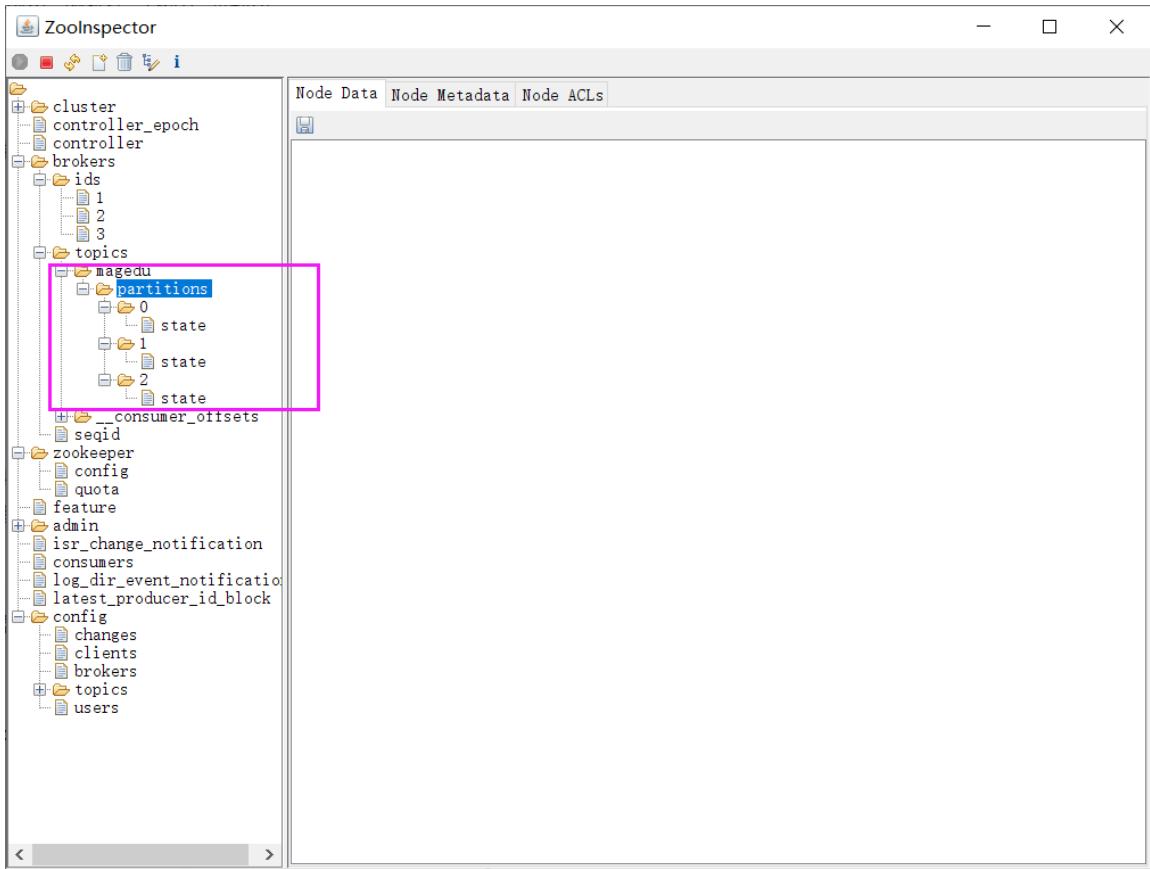Select the controller node label
Viewport: 1150px width, 869px height.
click(98, 143)
